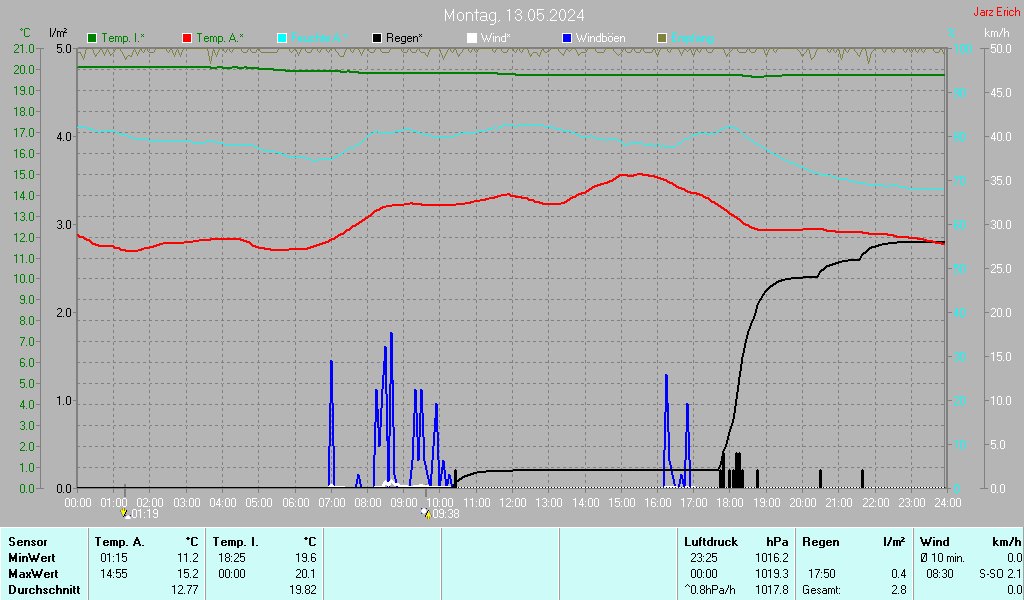Click Temp. A. header in the statistics table
The height and width of the screenshot is (600, 1024).
120,541
